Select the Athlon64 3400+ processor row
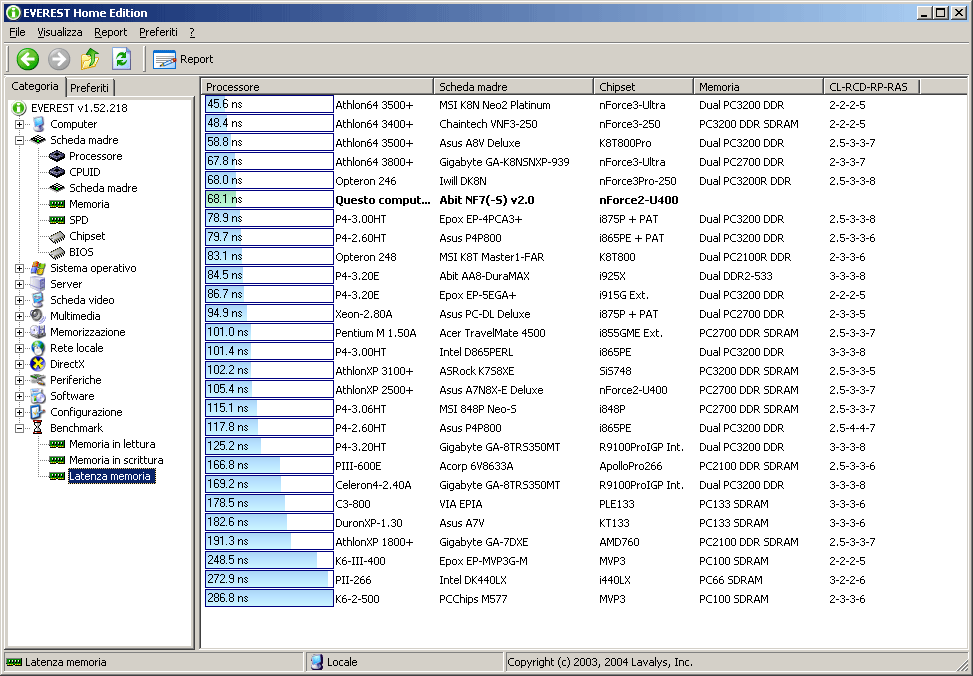Image resolution: width=973 pixels, height=676 pixels. point(583,124)
